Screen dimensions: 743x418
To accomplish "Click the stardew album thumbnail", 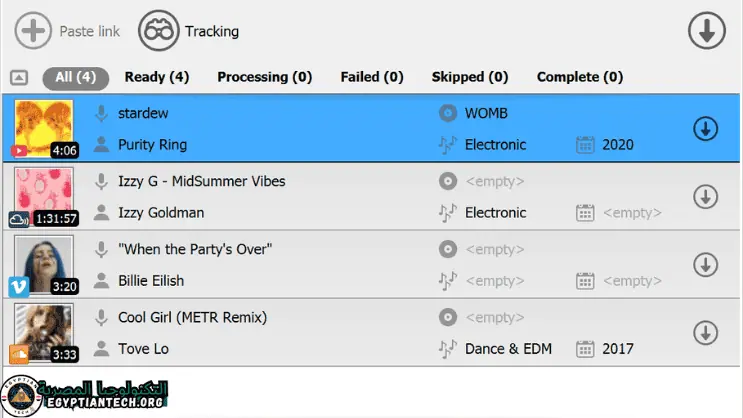I will (x=43, y=129).
